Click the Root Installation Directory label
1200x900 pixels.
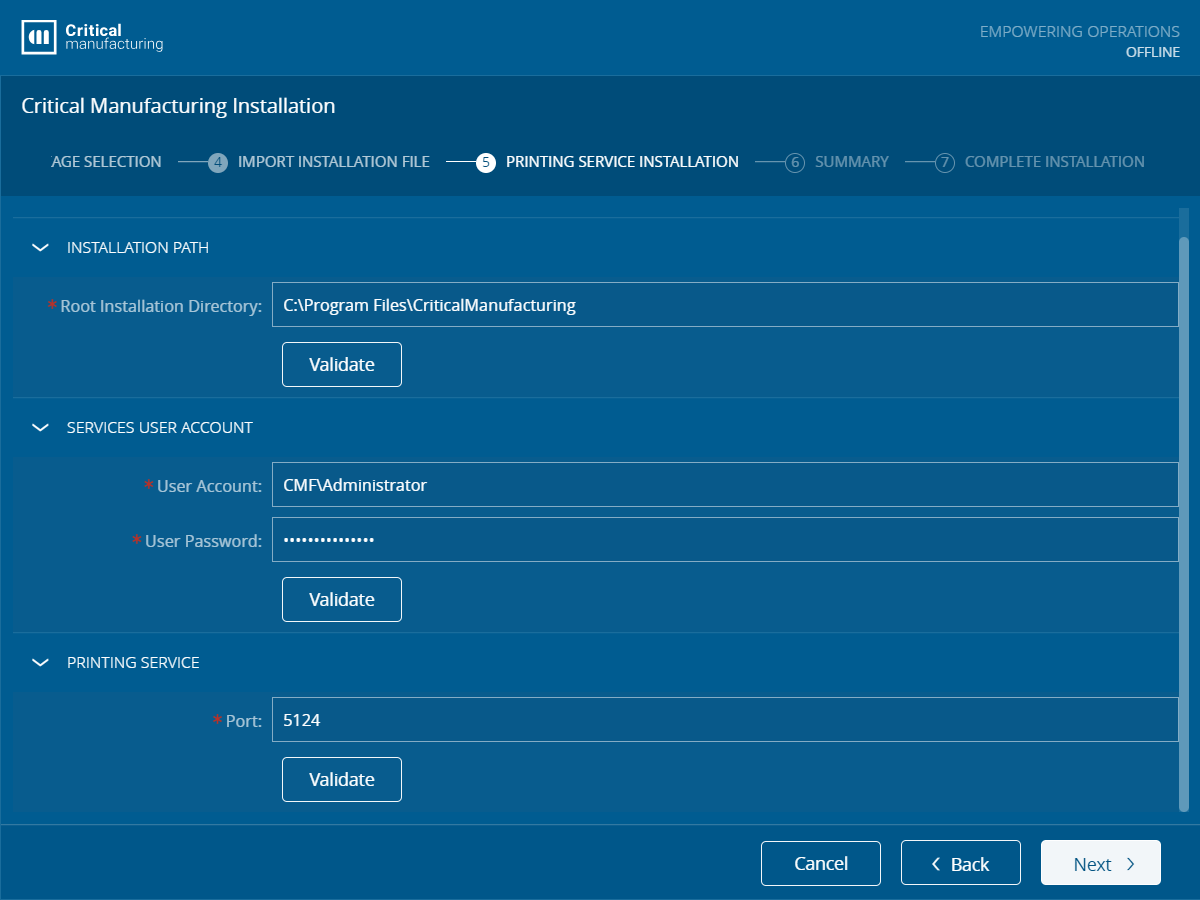pyautogui.click(x=161, y=306)
